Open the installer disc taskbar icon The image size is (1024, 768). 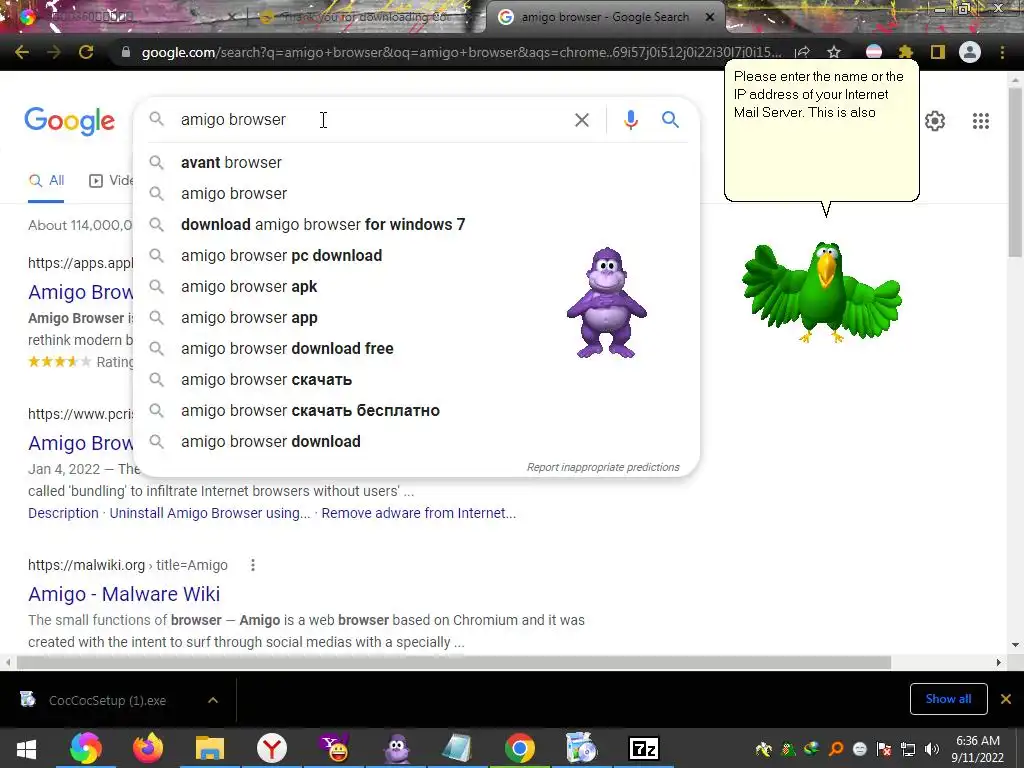[x=581, y=748]
